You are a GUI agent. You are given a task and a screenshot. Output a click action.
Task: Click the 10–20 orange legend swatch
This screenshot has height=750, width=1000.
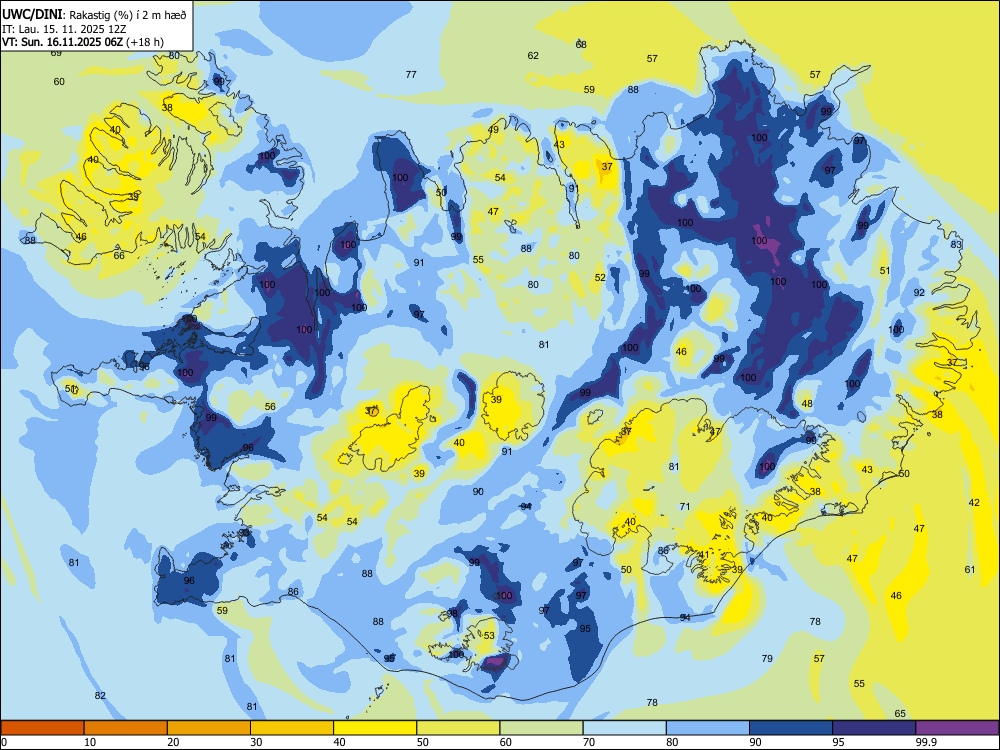pyautogui.click(x=126, y=728)
